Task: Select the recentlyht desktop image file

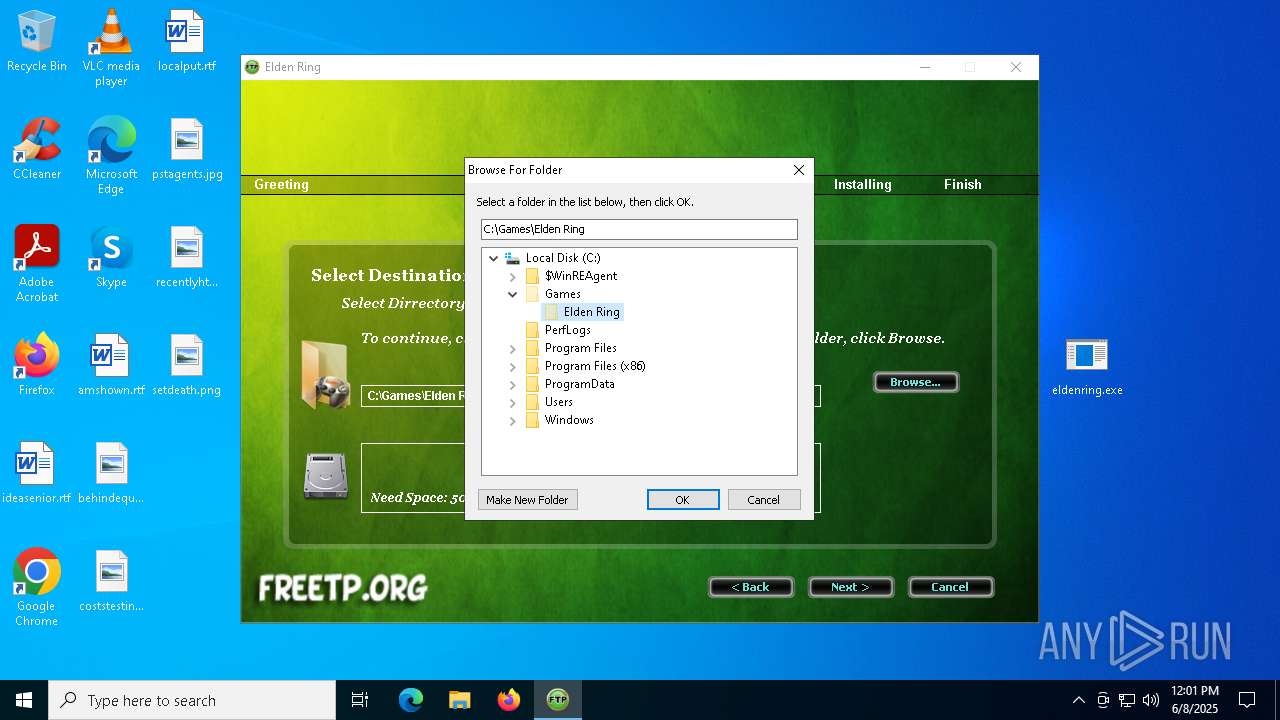Action: point(187,257)
